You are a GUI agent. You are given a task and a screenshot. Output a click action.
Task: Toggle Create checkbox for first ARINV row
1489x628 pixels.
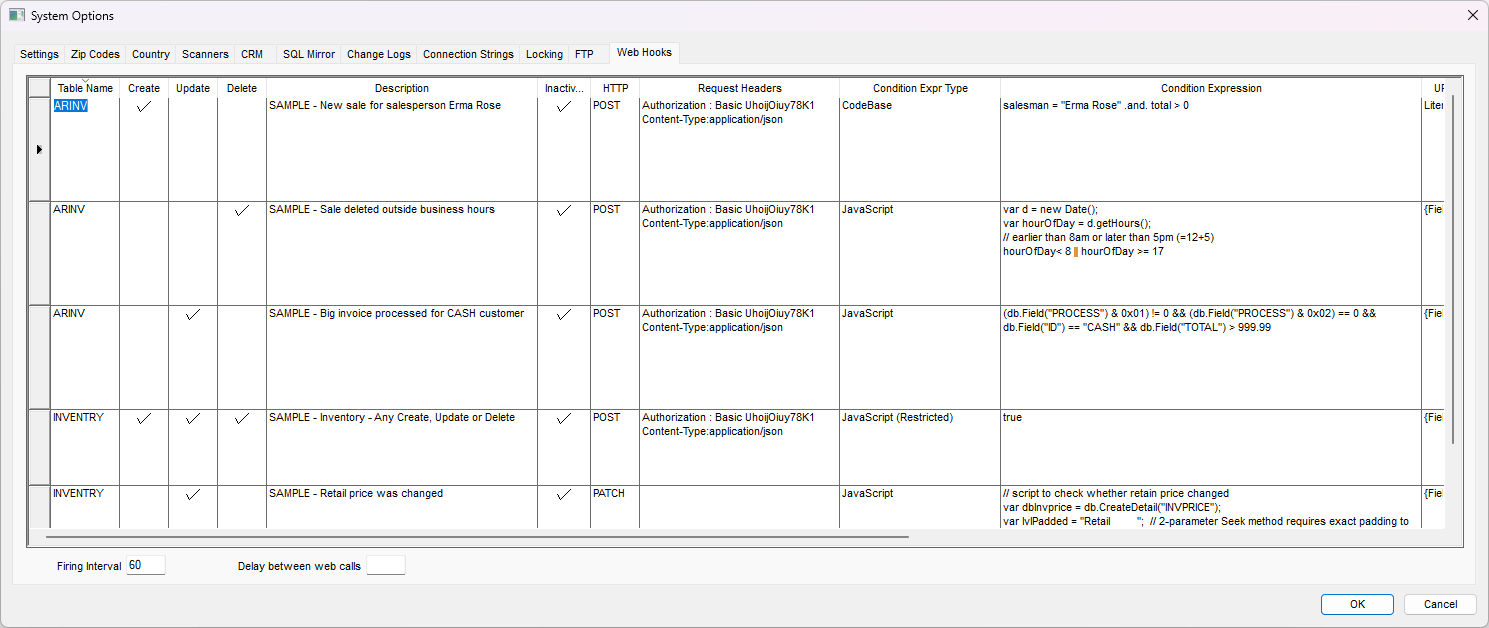point(144,106)
